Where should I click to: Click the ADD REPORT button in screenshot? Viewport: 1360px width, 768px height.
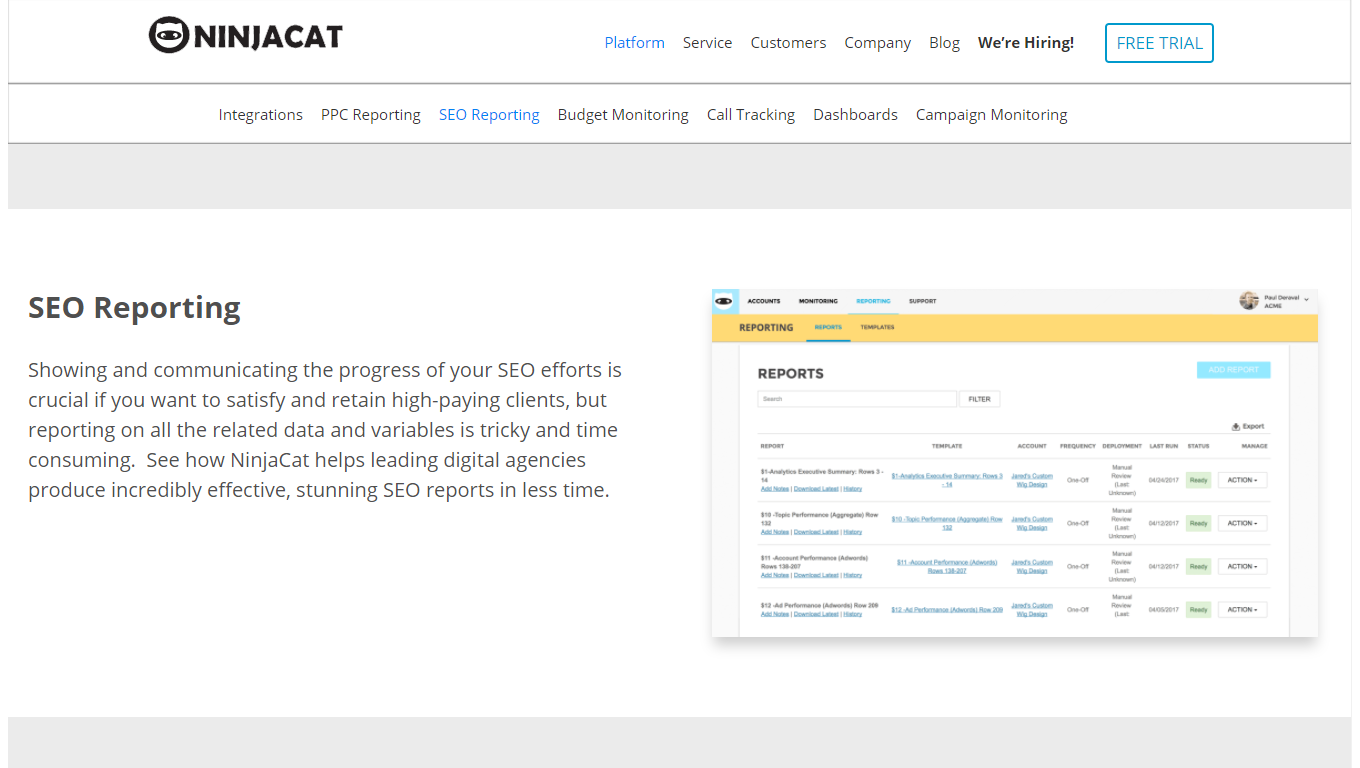pyautogui.click(x=1233, y=370)
